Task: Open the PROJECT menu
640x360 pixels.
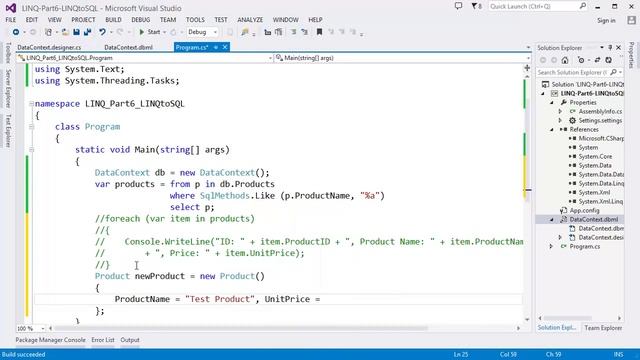Action: 83,20
